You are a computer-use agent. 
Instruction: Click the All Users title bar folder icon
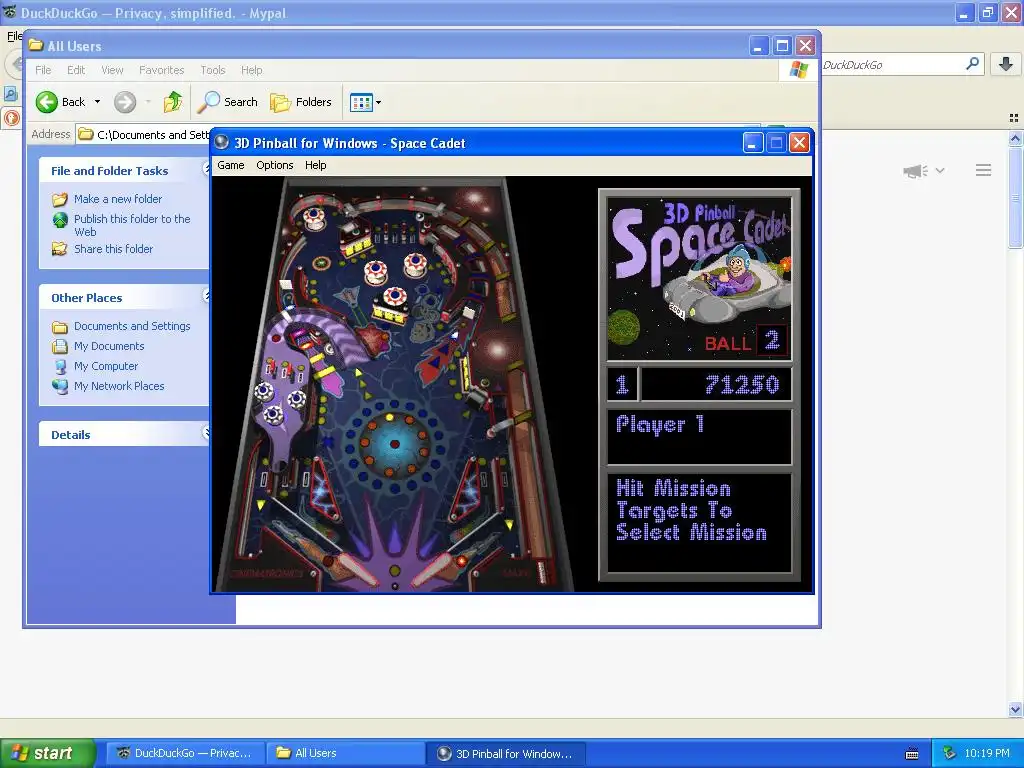point(36,46)
